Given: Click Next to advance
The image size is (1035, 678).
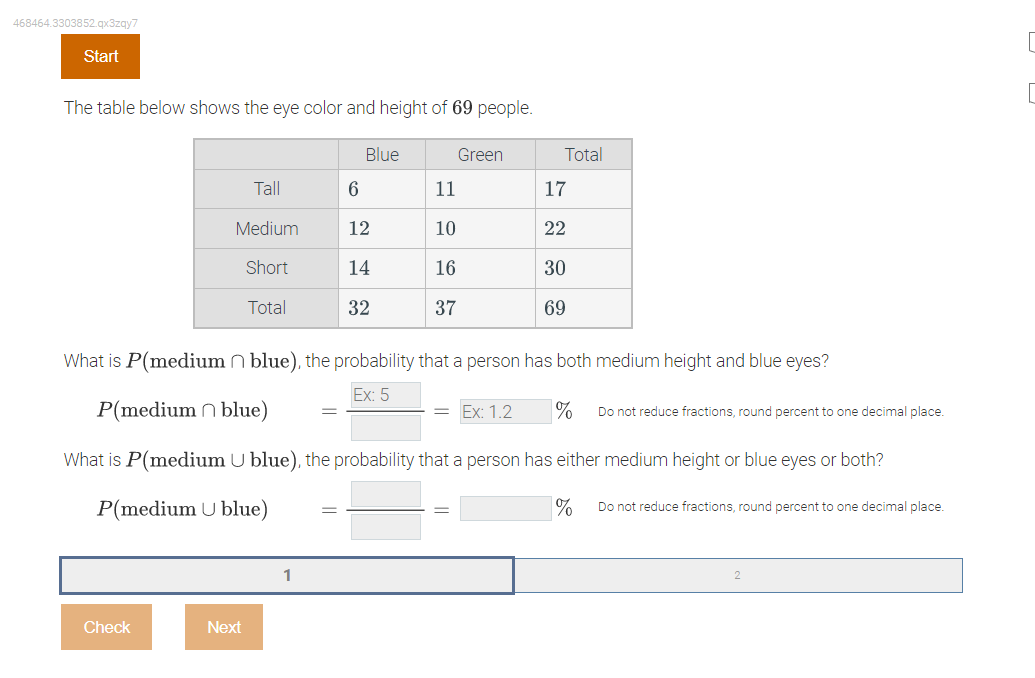Looking at the screenshot, I should [x=223, y=626].
